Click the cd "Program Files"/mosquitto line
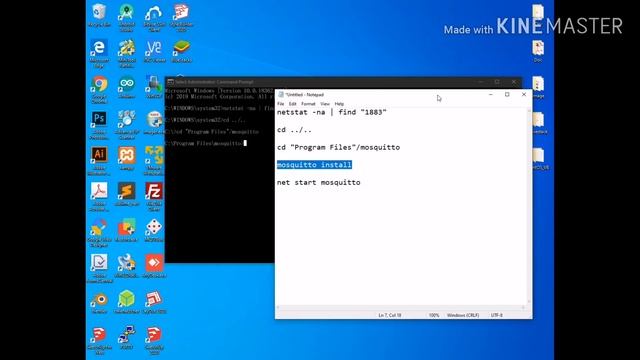This screenshot has width=640, height=360. [x=338, y=147]
